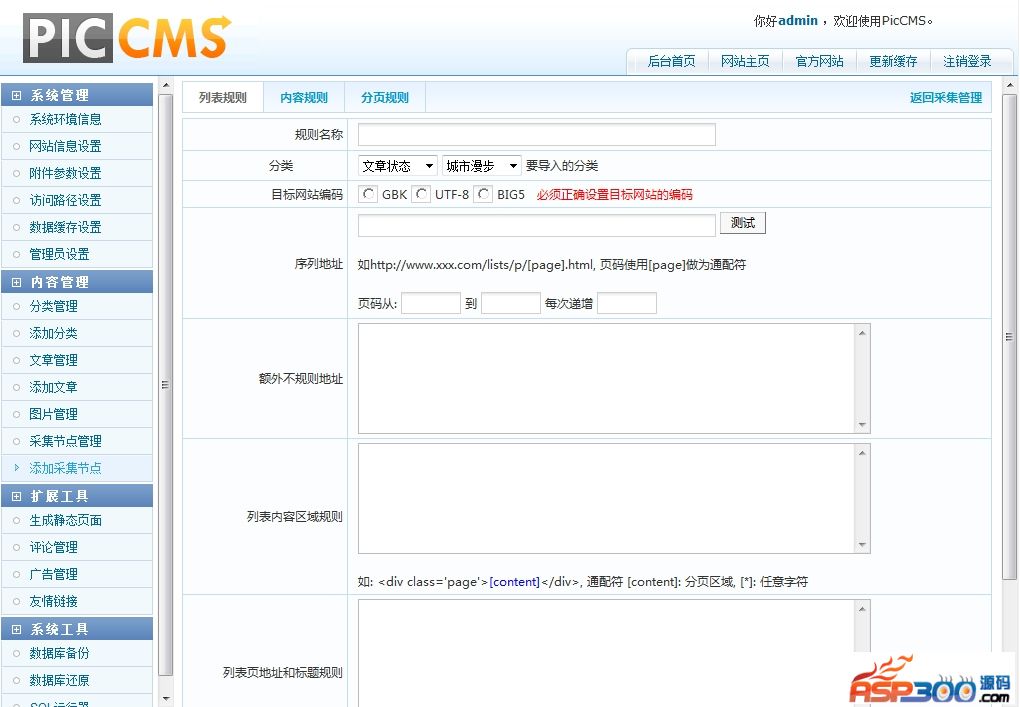Open the 城市漫步 subcategory dropdown
The image size is (1020, 707).
(481, 166)
